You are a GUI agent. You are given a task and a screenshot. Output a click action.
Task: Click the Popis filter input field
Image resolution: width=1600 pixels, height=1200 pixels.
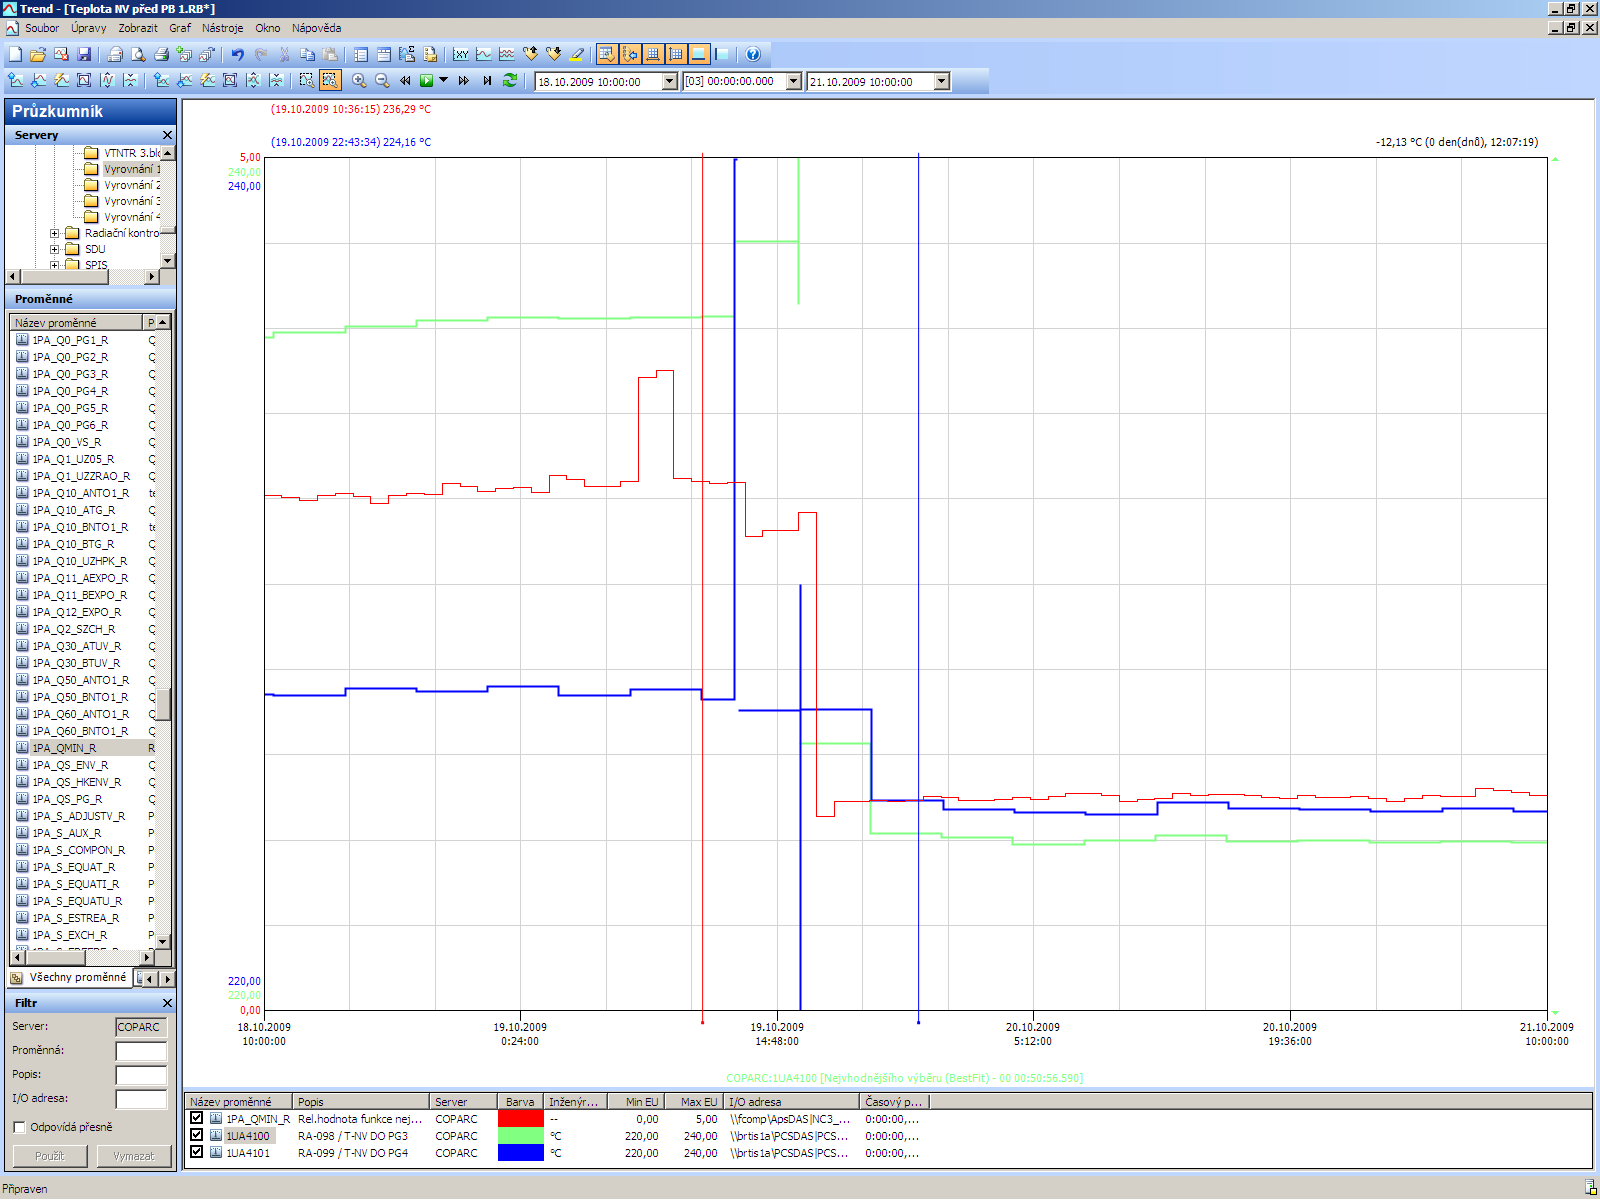click(x=141, y=1075)
